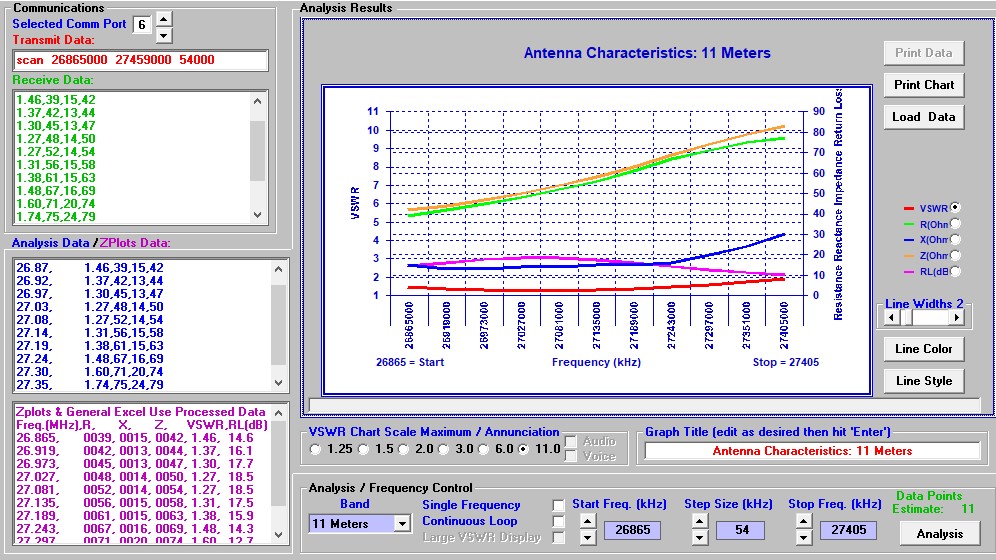Image resolution: width=996 pixels, height=560 pixels.
Task: Select the RL(dB) line radio button
Action: coord(955,271)
